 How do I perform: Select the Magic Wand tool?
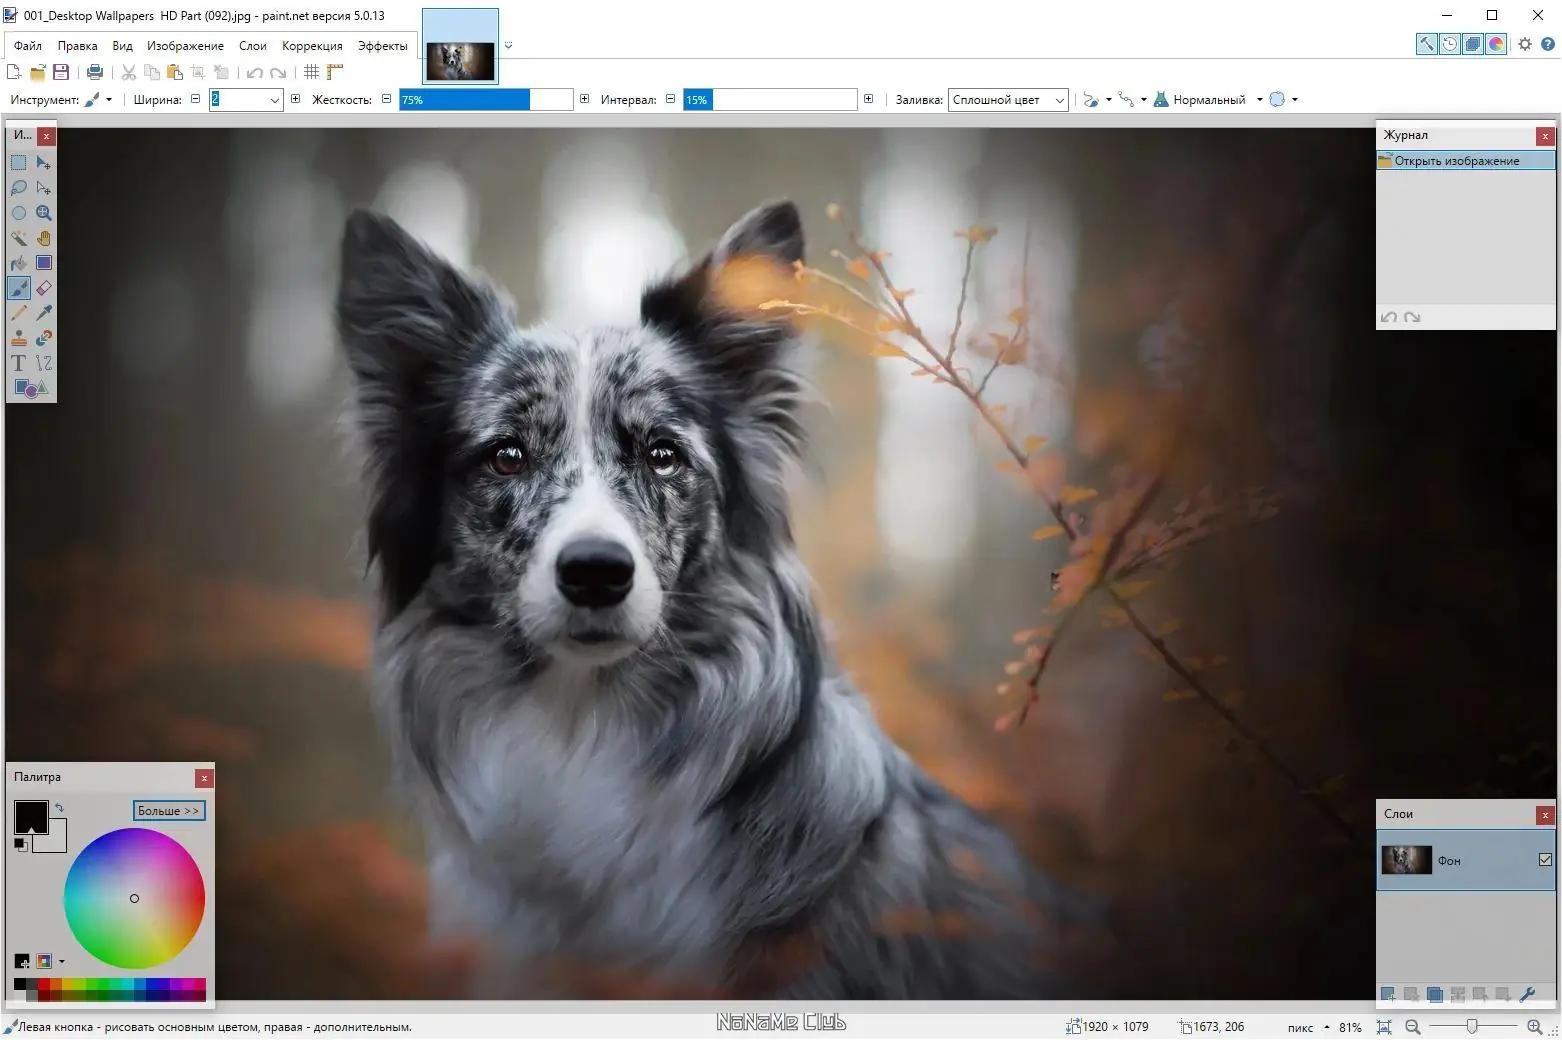click(19, 238)
